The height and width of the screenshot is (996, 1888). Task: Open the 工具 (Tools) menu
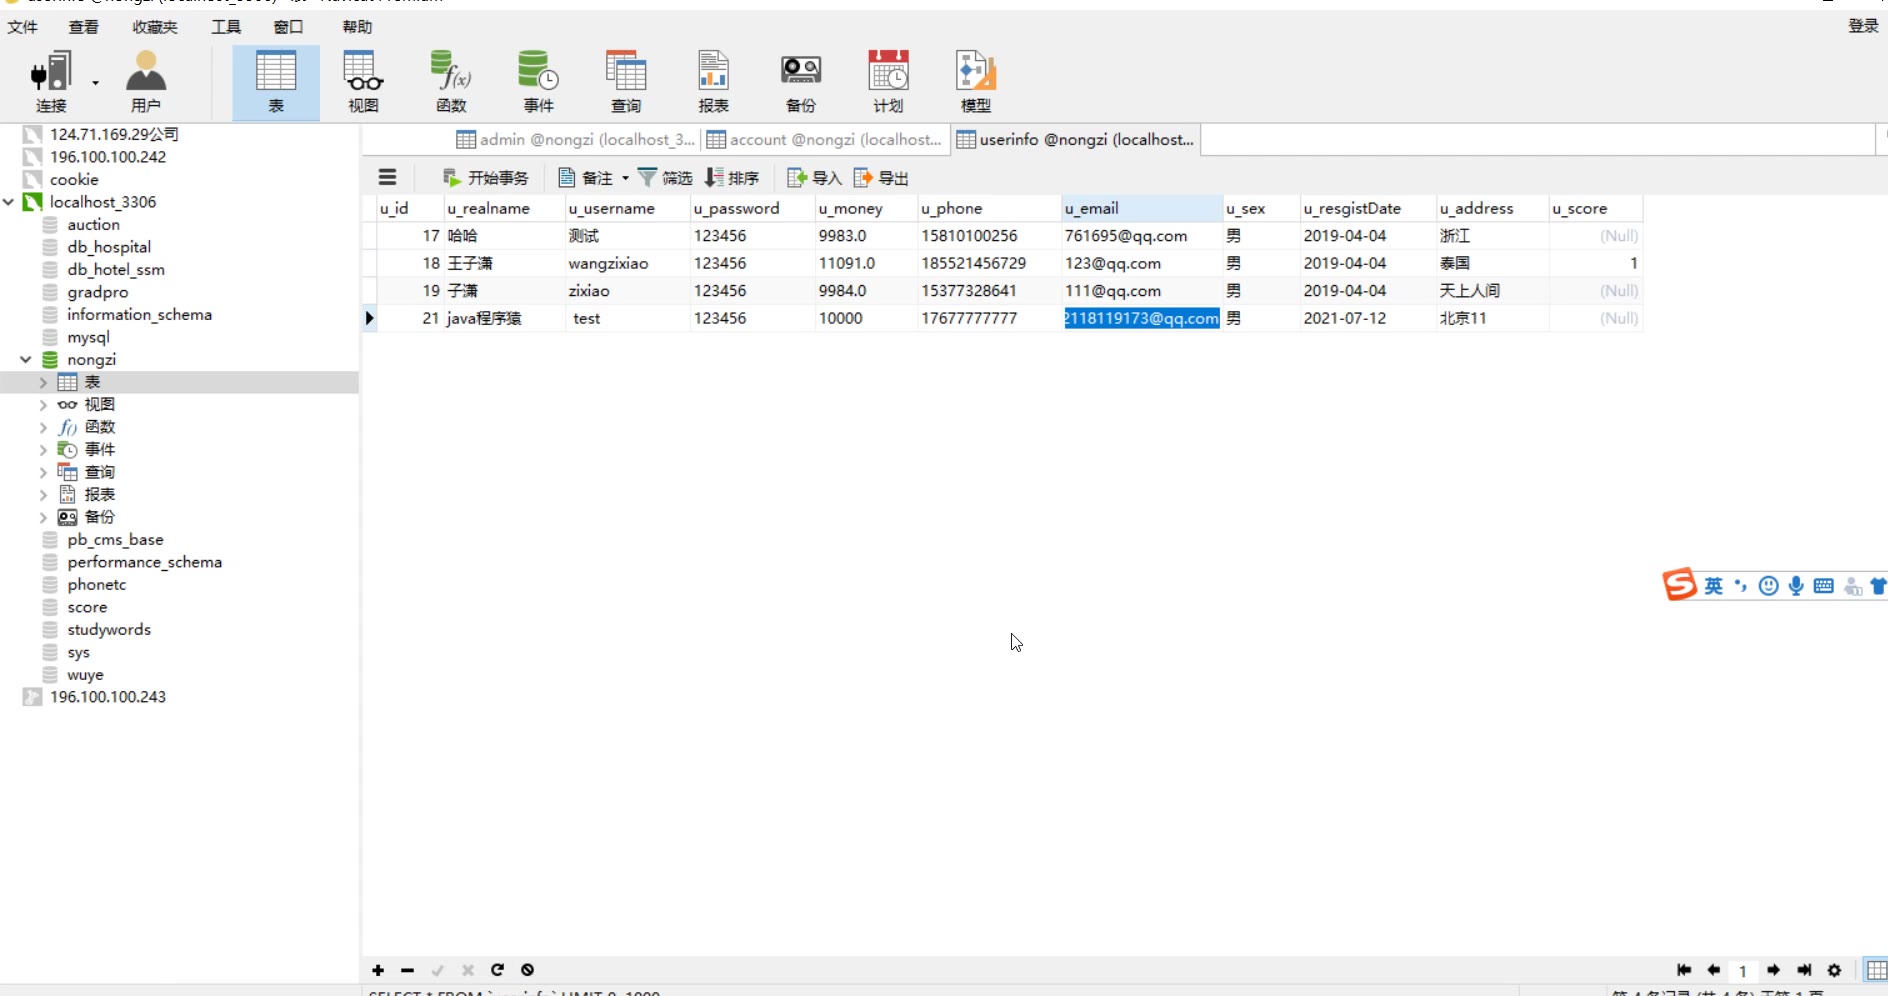pyautogui.click(x=226, y=27)
